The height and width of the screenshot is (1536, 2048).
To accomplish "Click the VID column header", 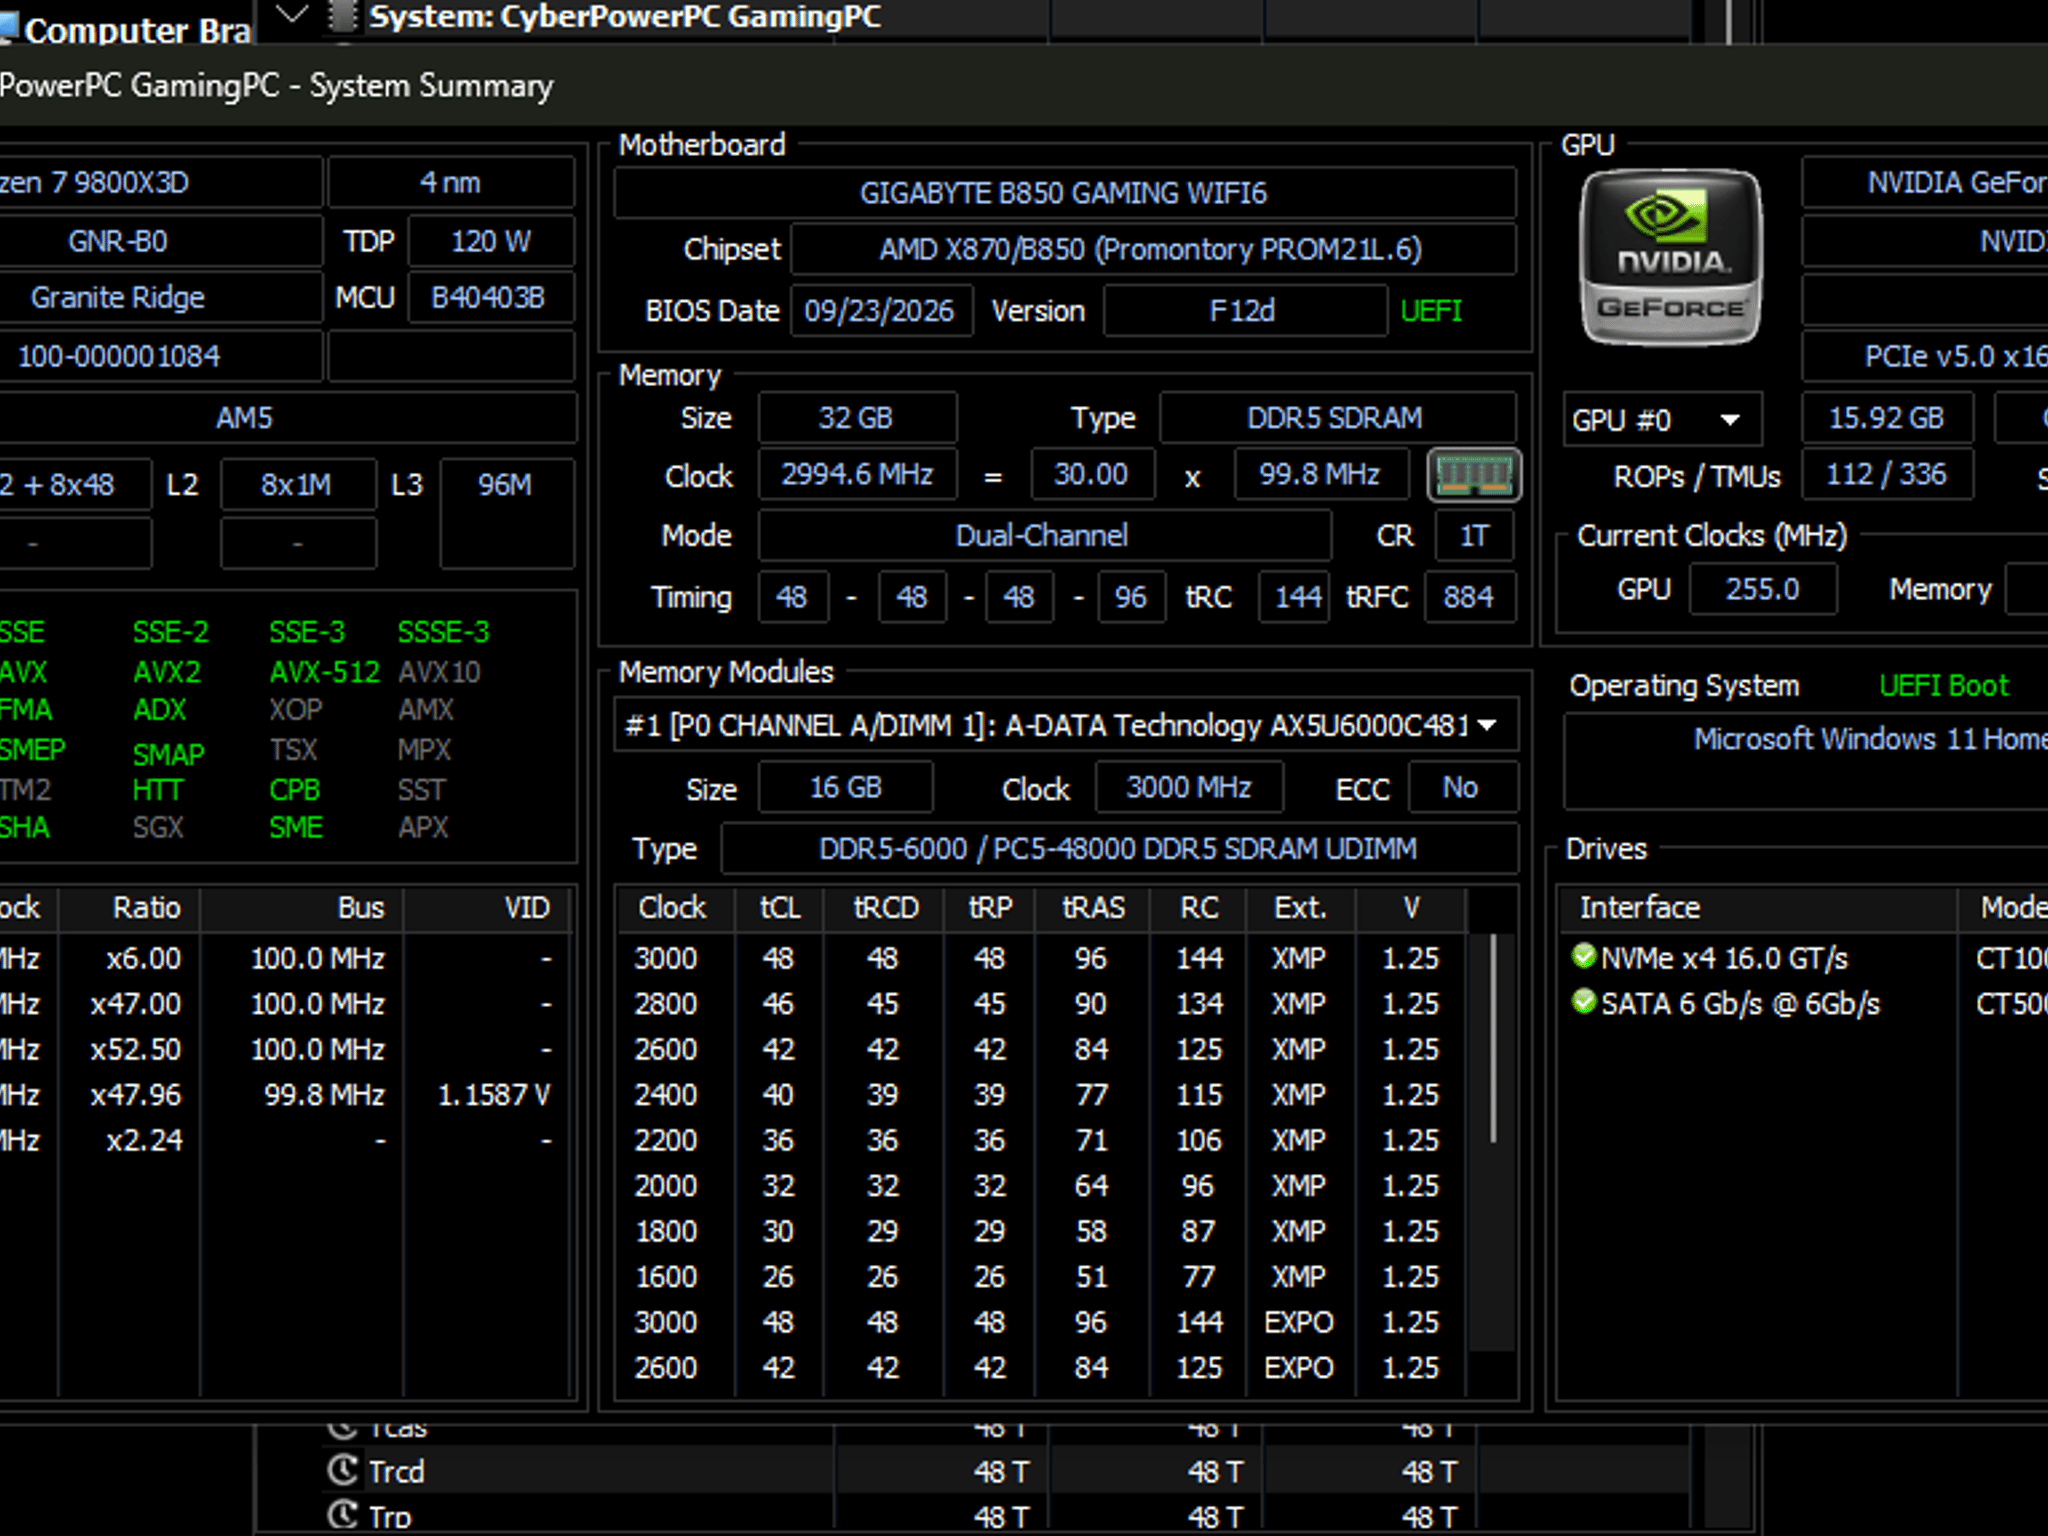I will pos(487,907).
